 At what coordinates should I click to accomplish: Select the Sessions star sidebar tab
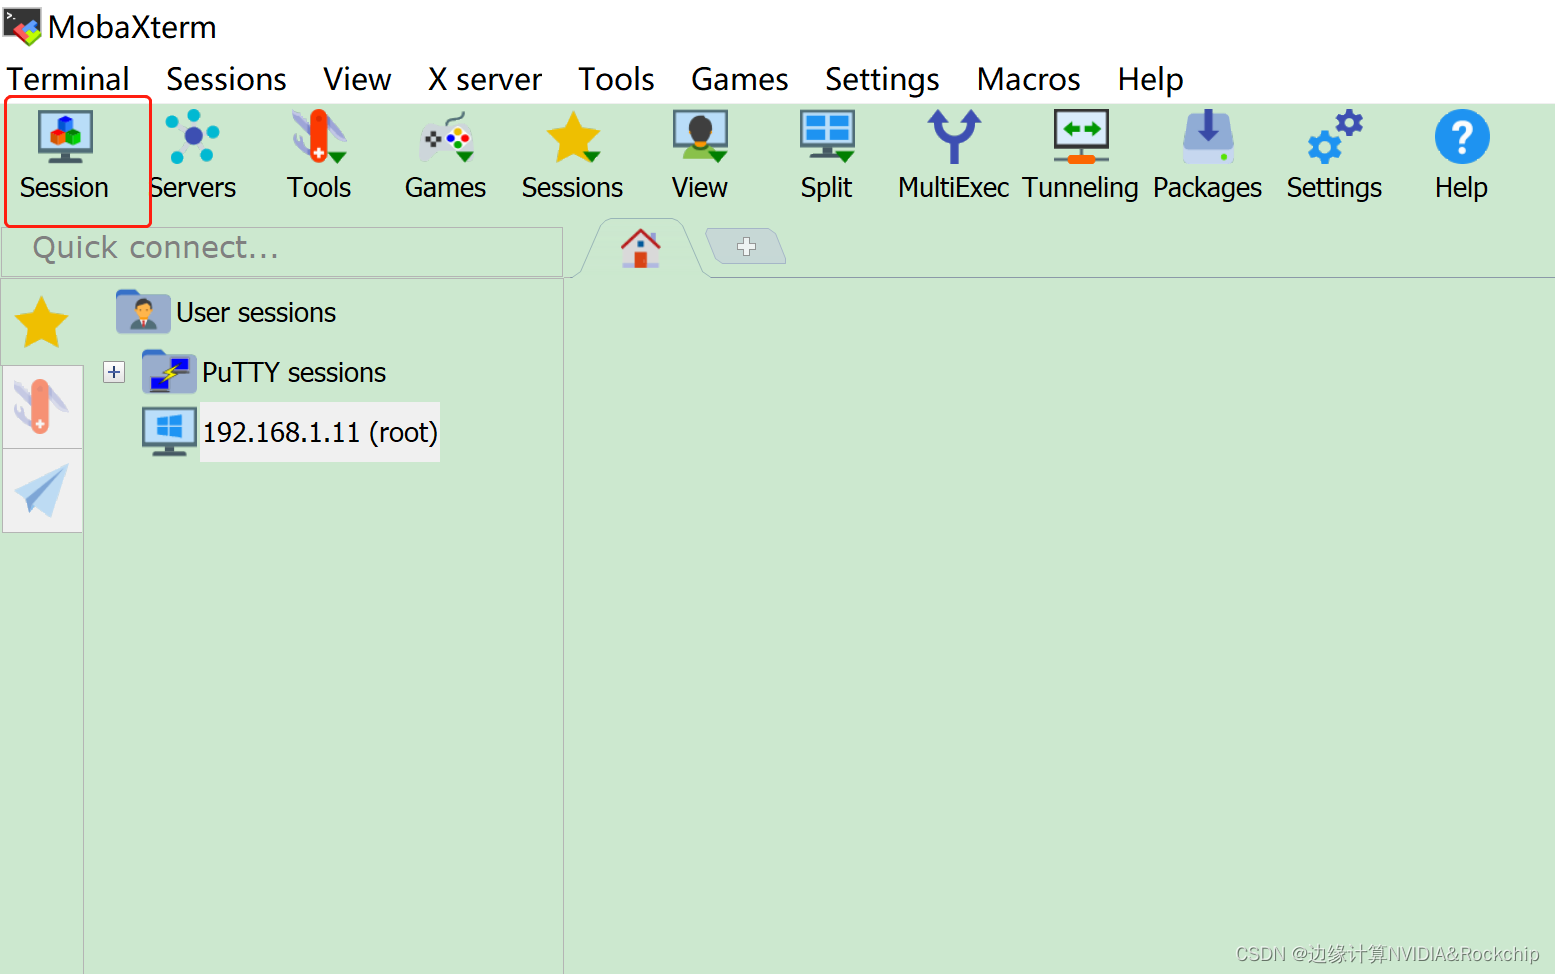click(42, 322)
